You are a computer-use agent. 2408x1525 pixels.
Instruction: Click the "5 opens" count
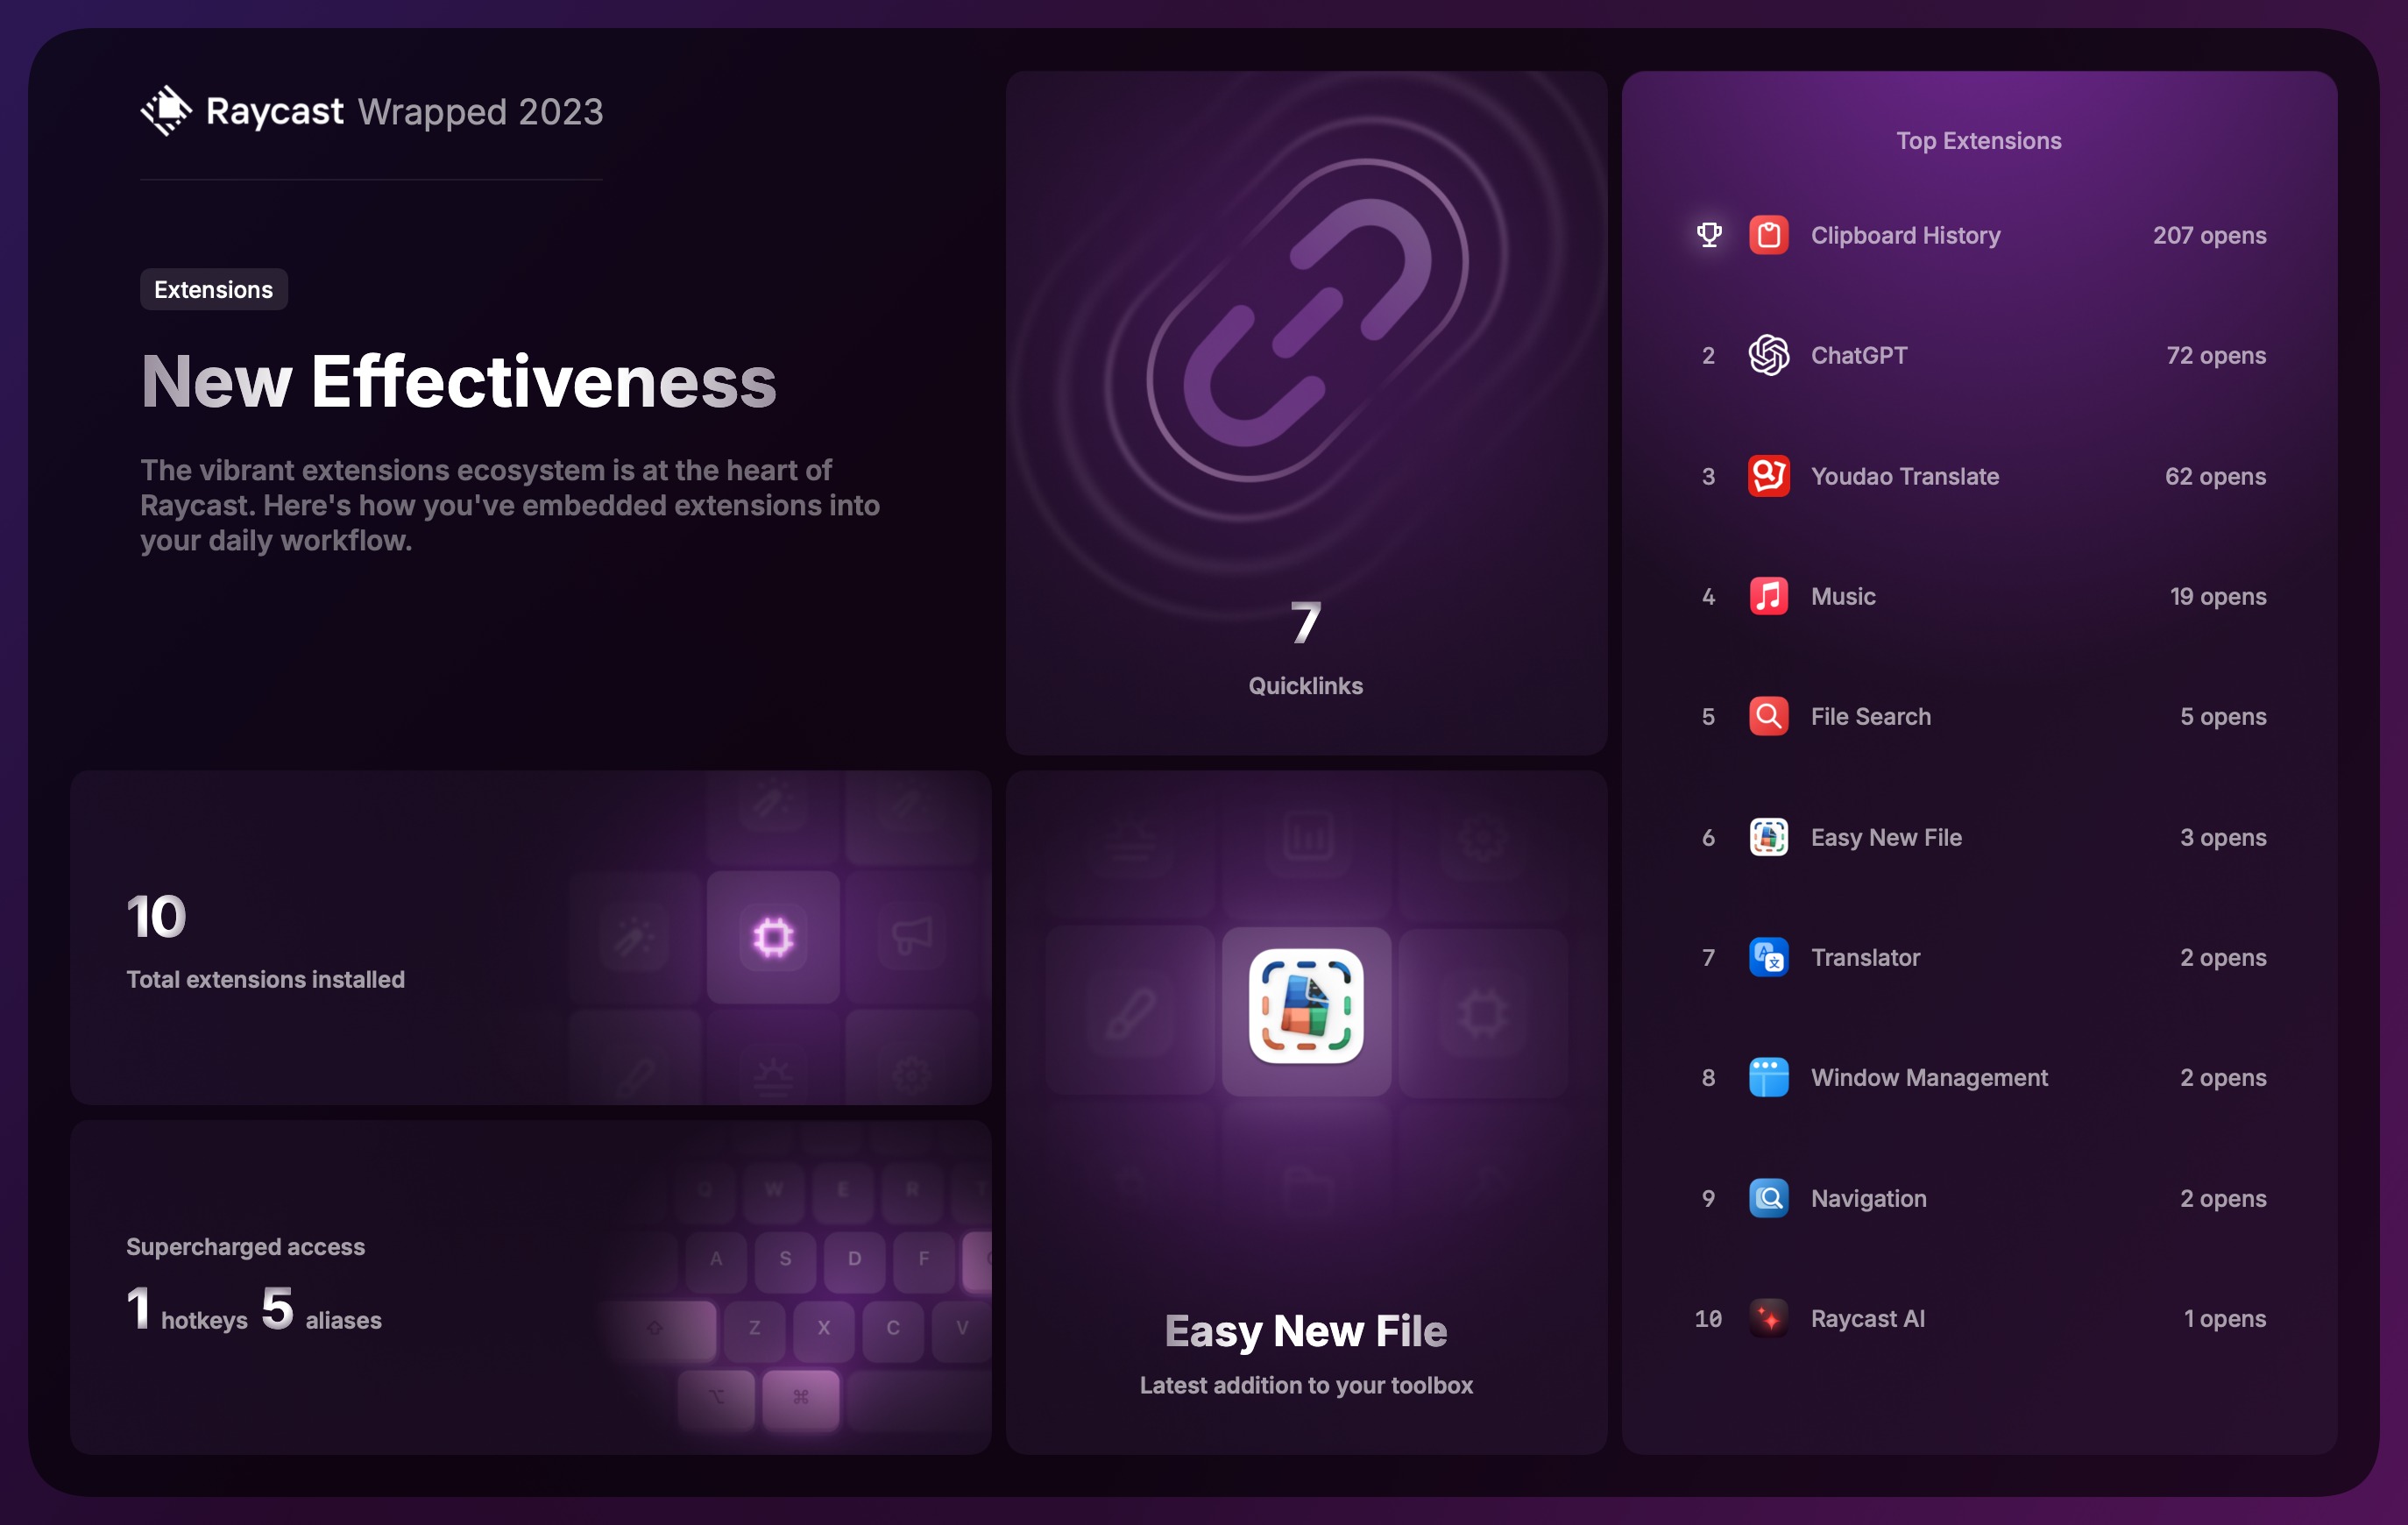(x=2223, y=716)
